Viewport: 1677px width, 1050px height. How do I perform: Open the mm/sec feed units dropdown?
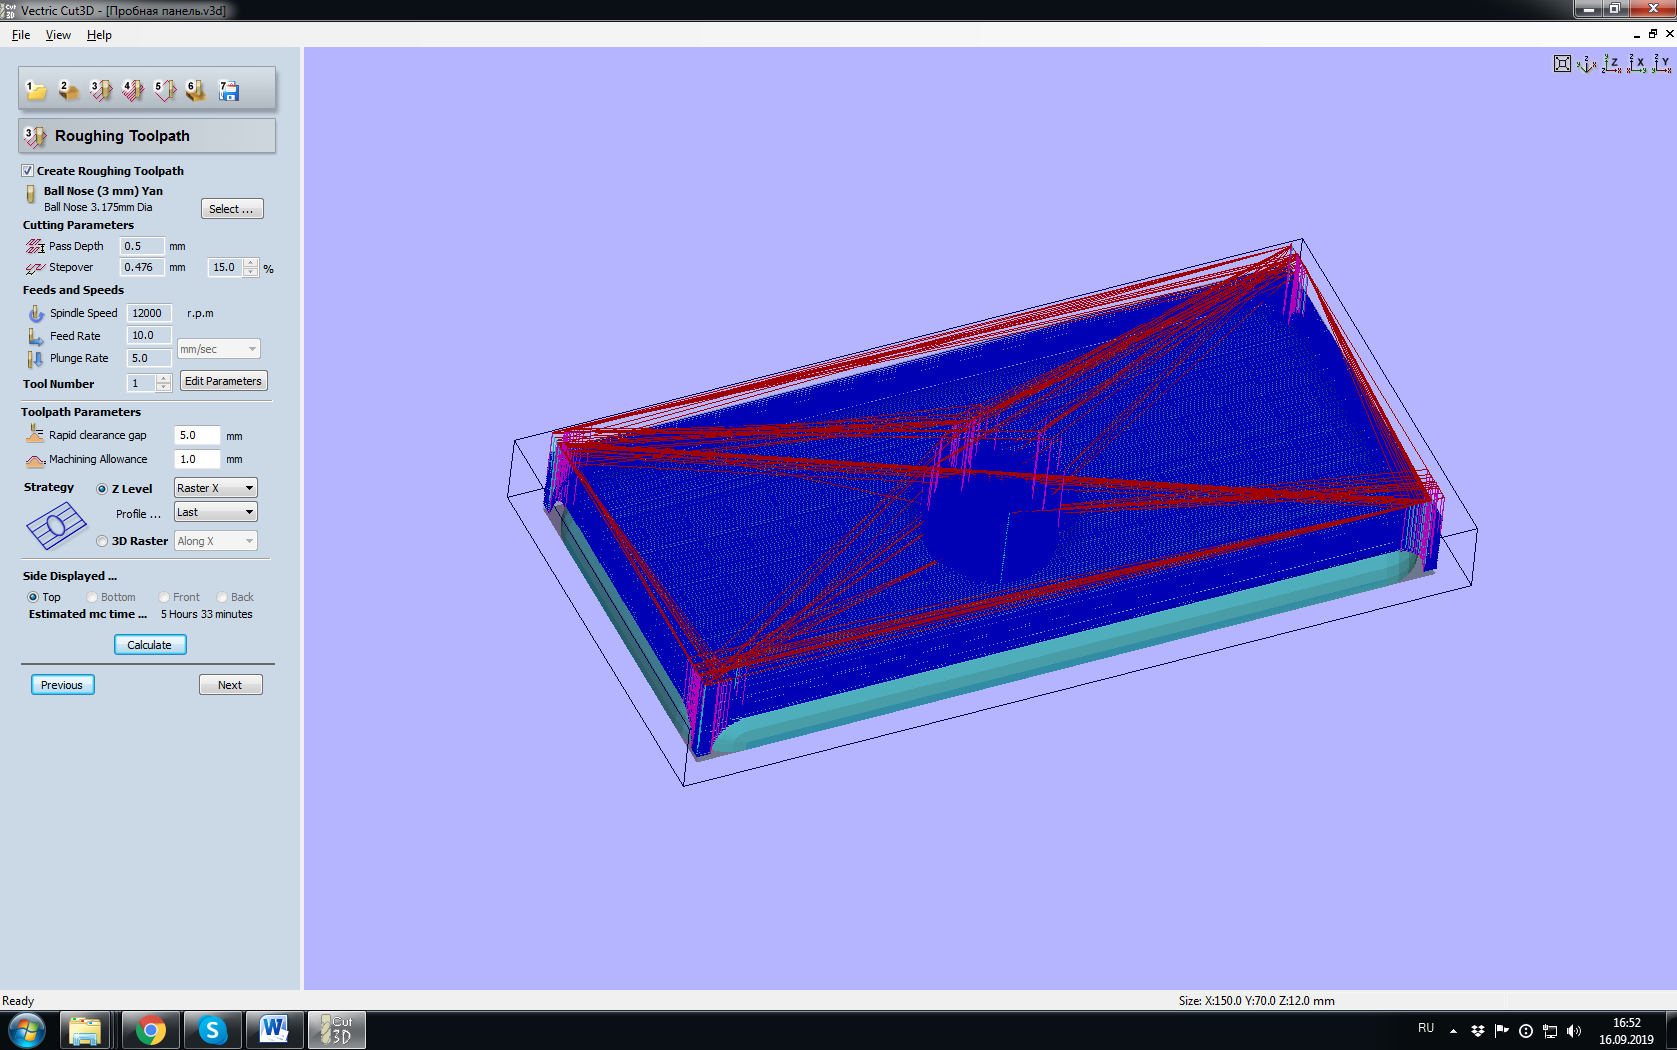pos(218,349)
